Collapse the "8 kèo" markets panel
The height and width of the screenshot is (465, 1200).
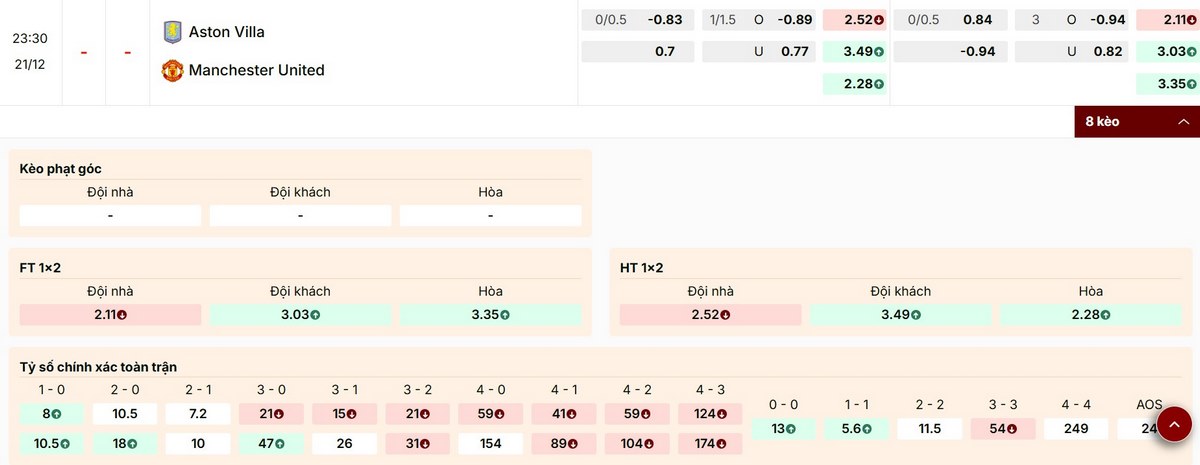point(1136,122)
